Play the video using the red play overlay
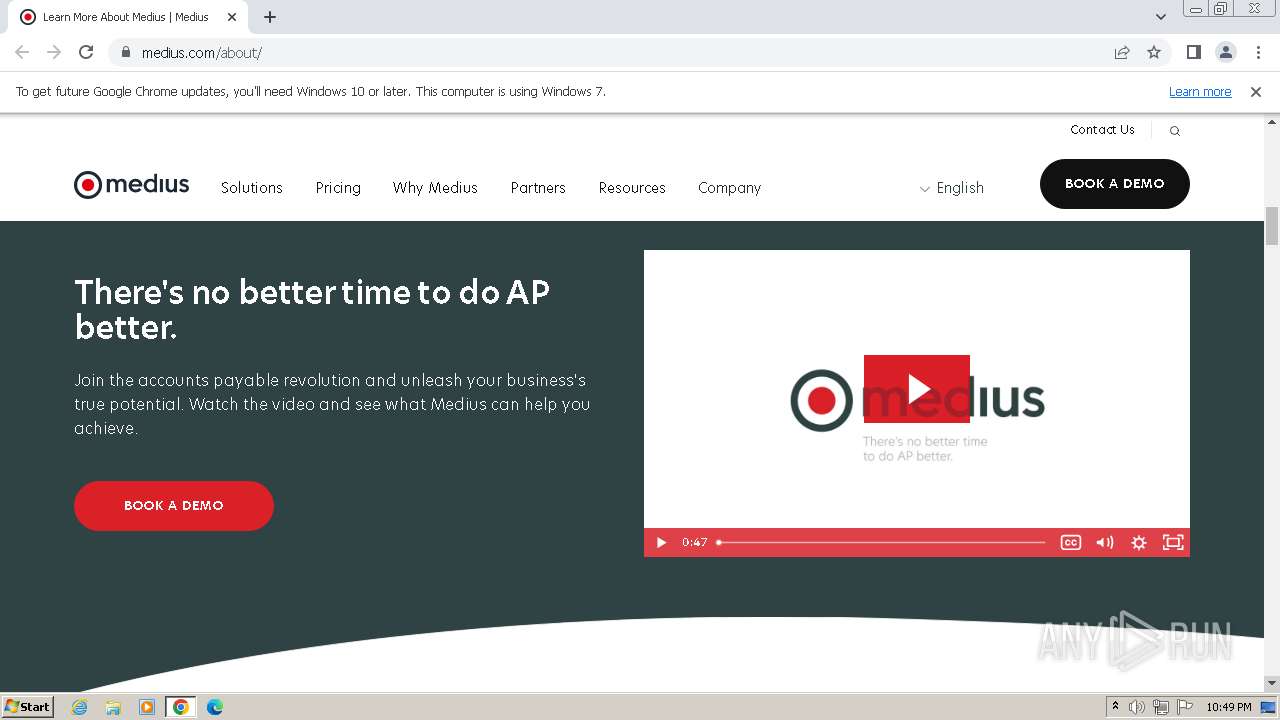Screen dimensions: 1280x720 pos(917,389)
